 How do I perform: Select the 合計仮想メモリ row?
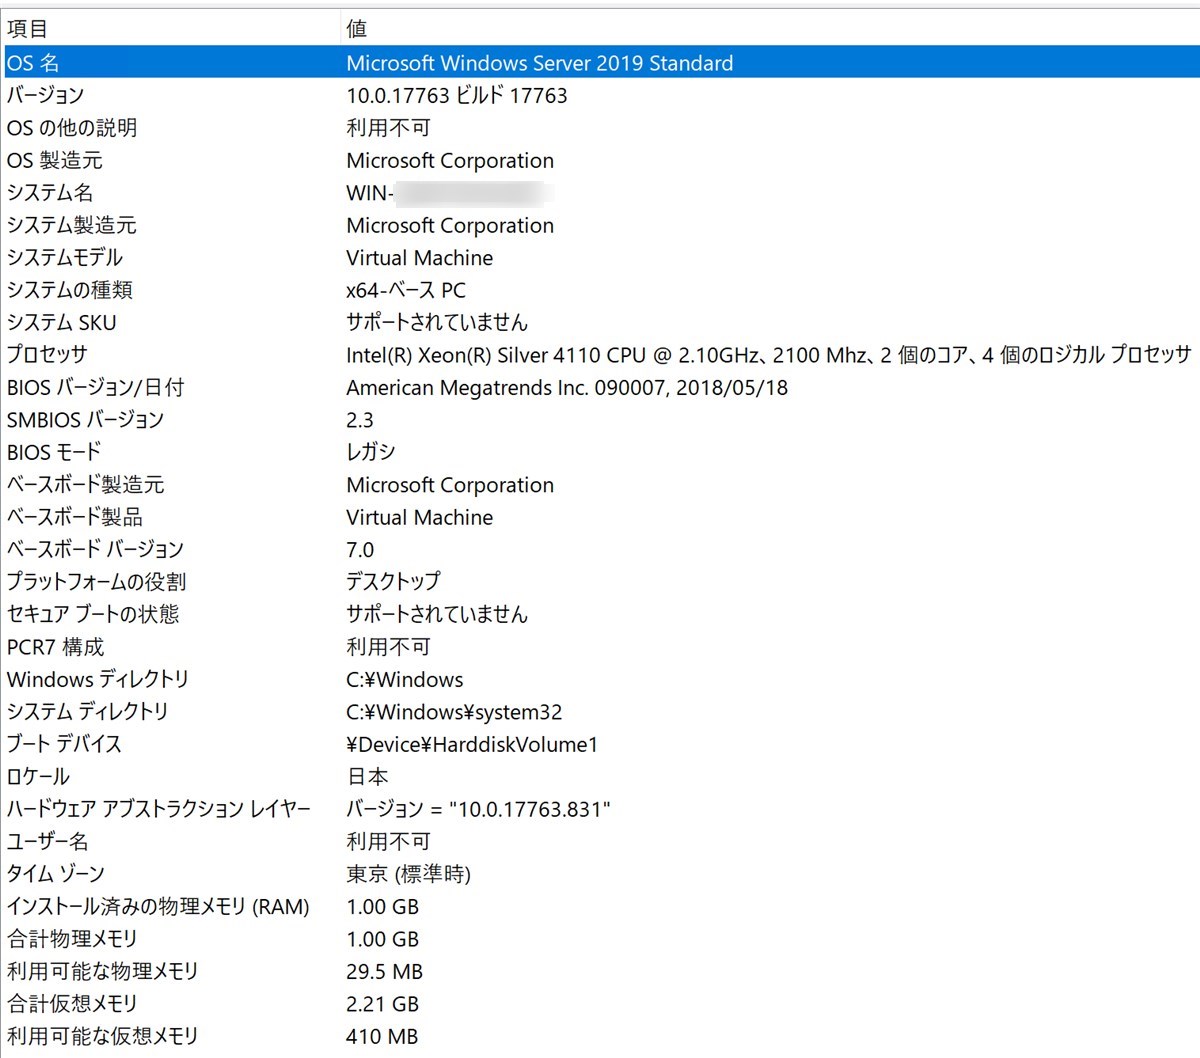click(x=600, y=1004)
